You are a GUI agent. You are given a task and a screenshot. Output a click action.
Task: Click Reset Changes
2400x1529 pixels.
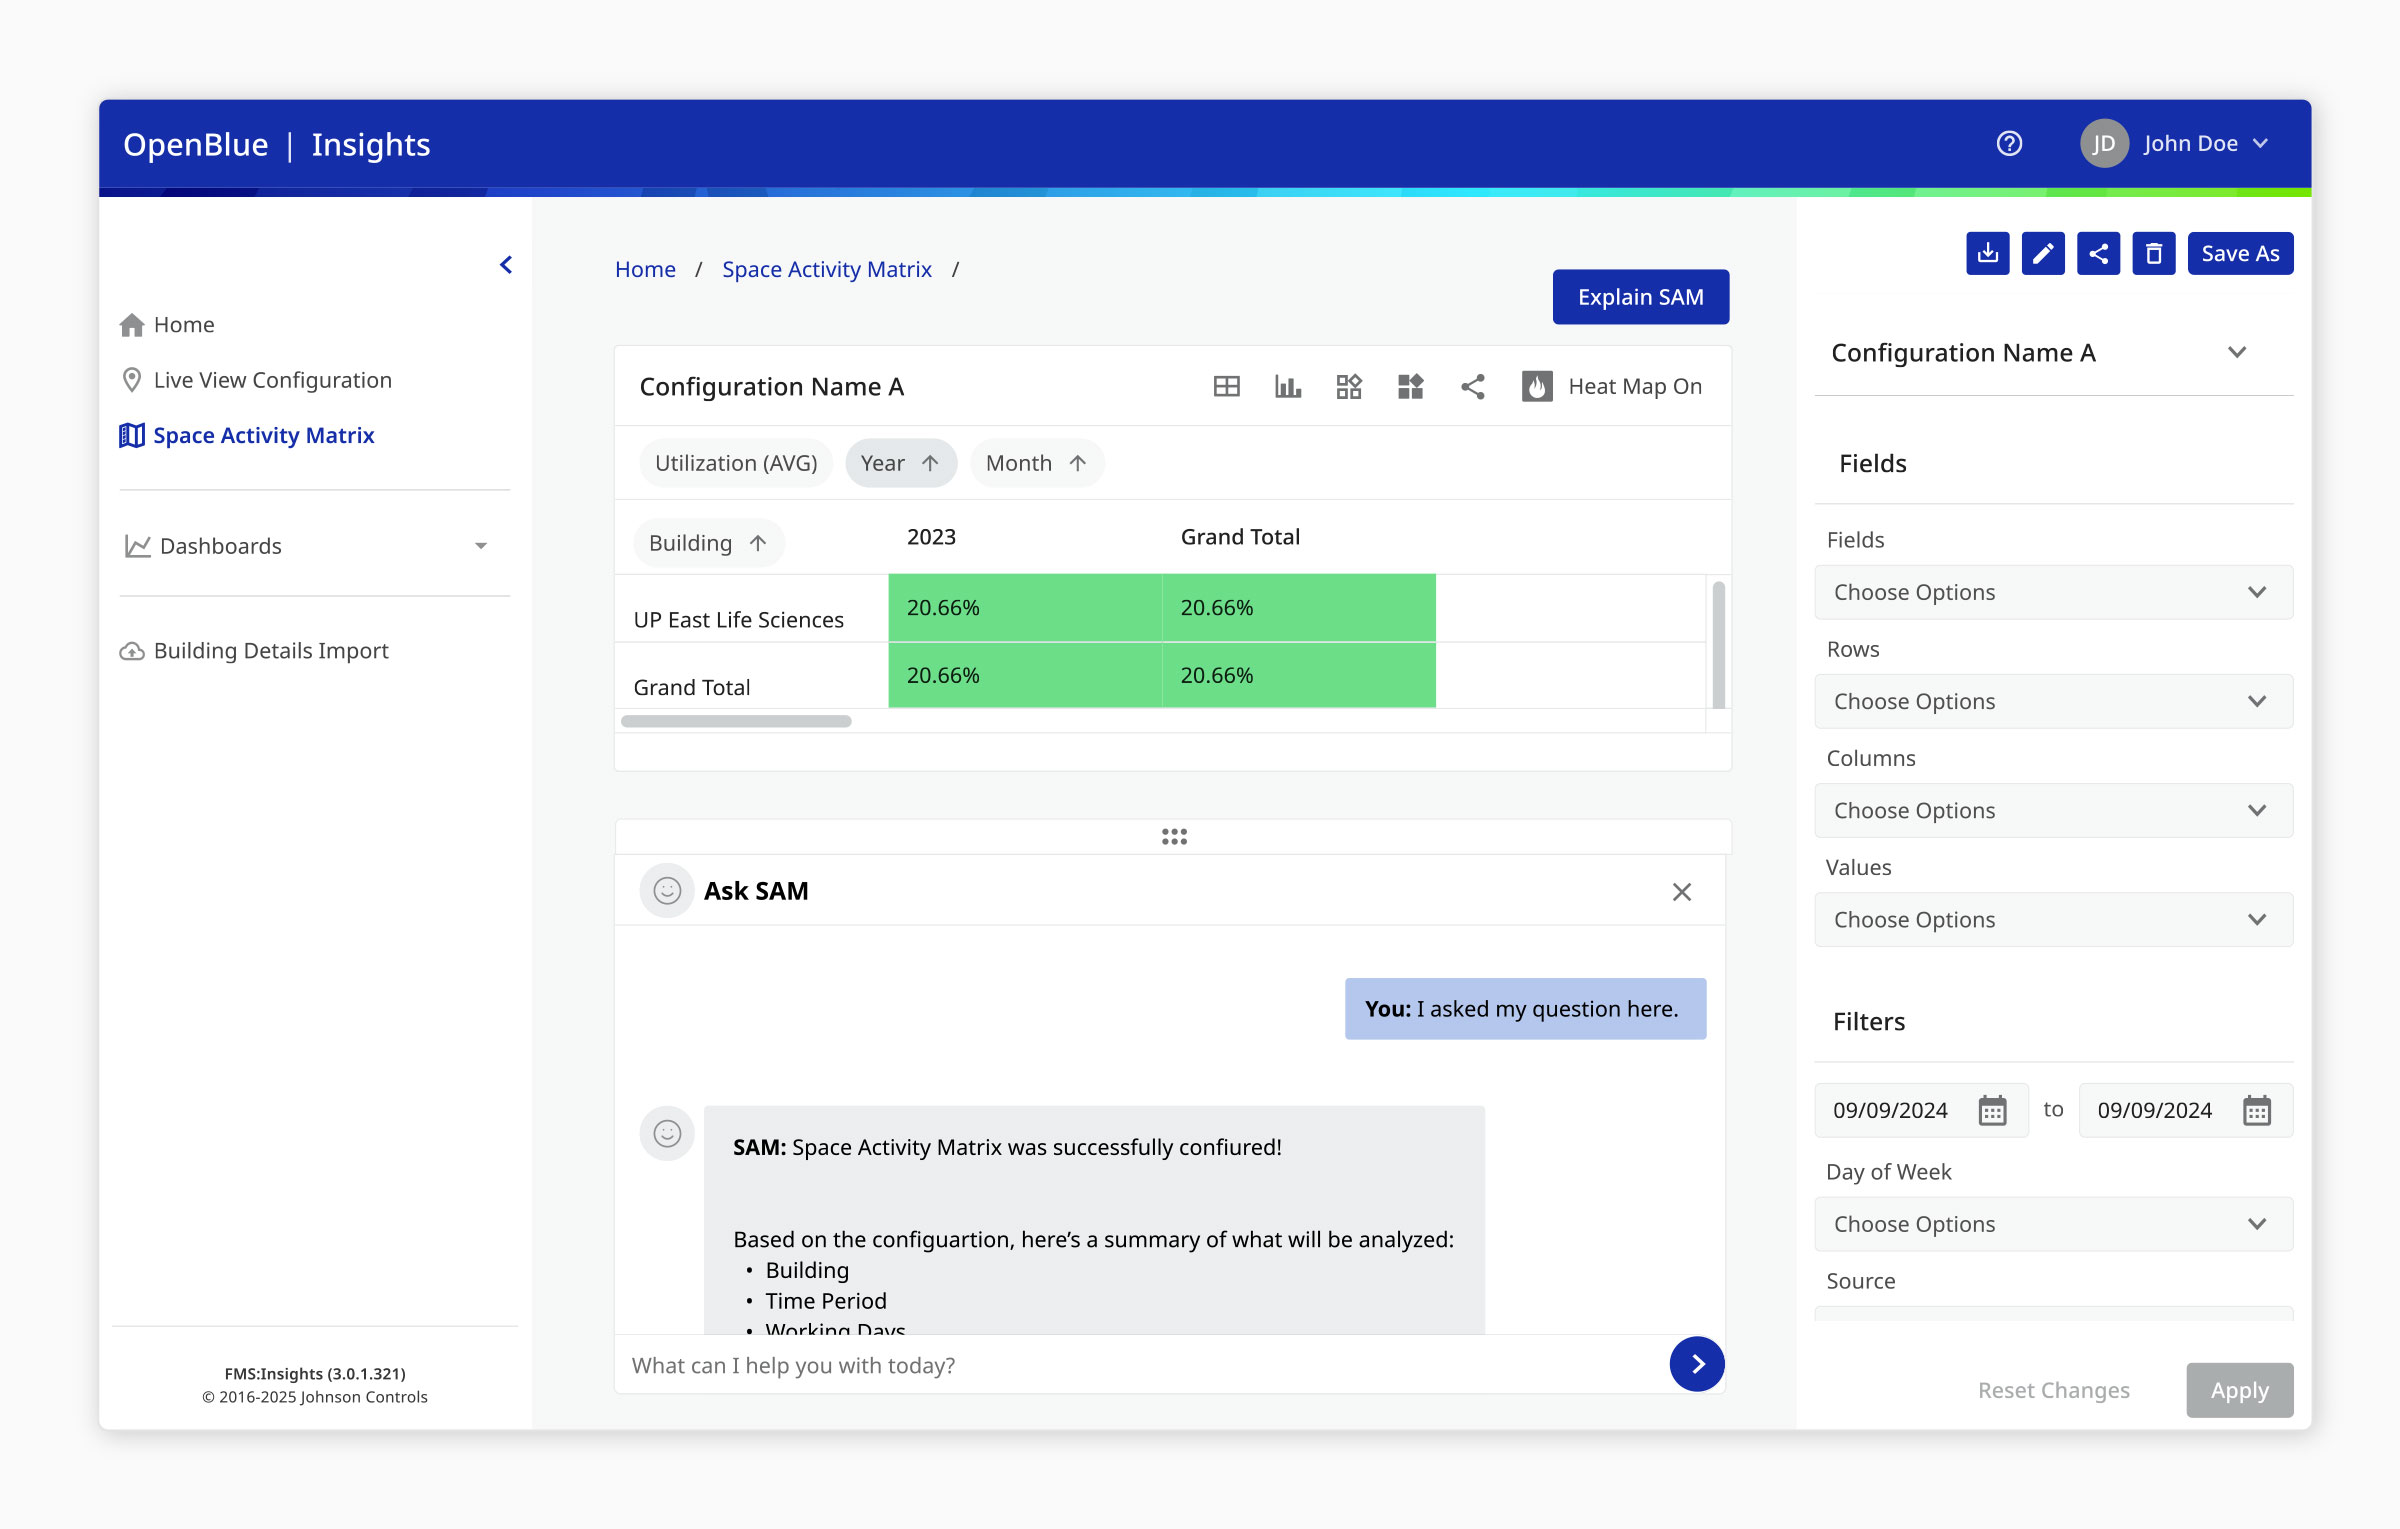click(x=2053, y=1391)
